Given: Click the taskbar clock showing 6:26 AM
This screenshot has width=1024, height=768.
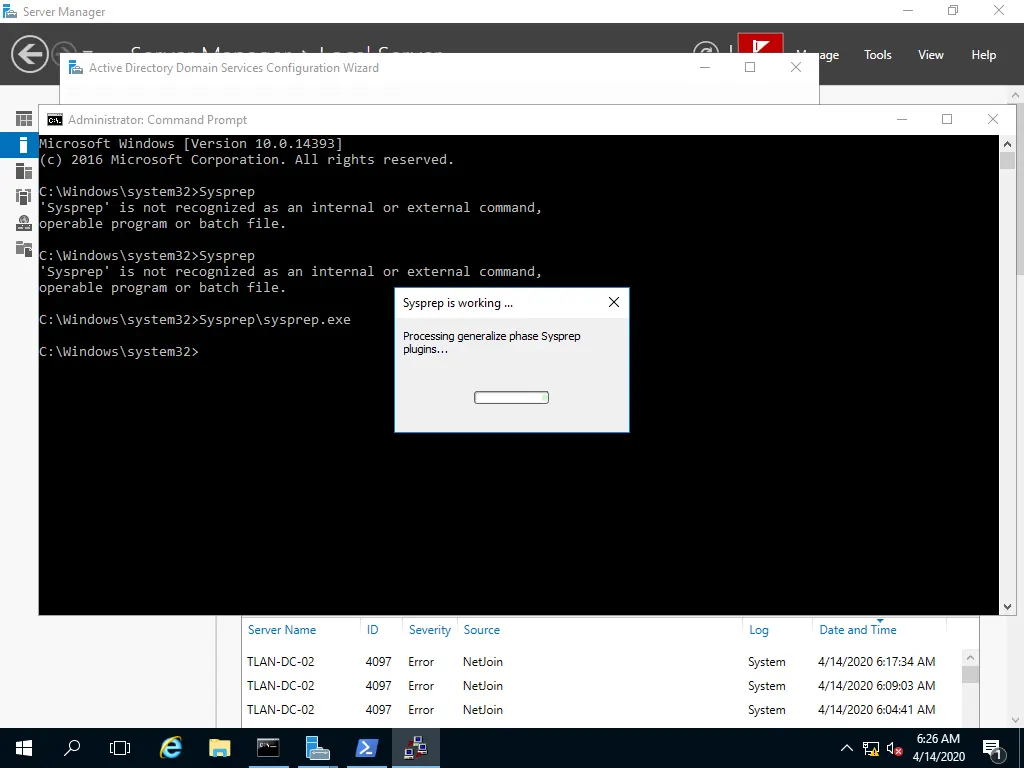Looking at the screenshot, I should pyautogui.click(x=938, y=748).
